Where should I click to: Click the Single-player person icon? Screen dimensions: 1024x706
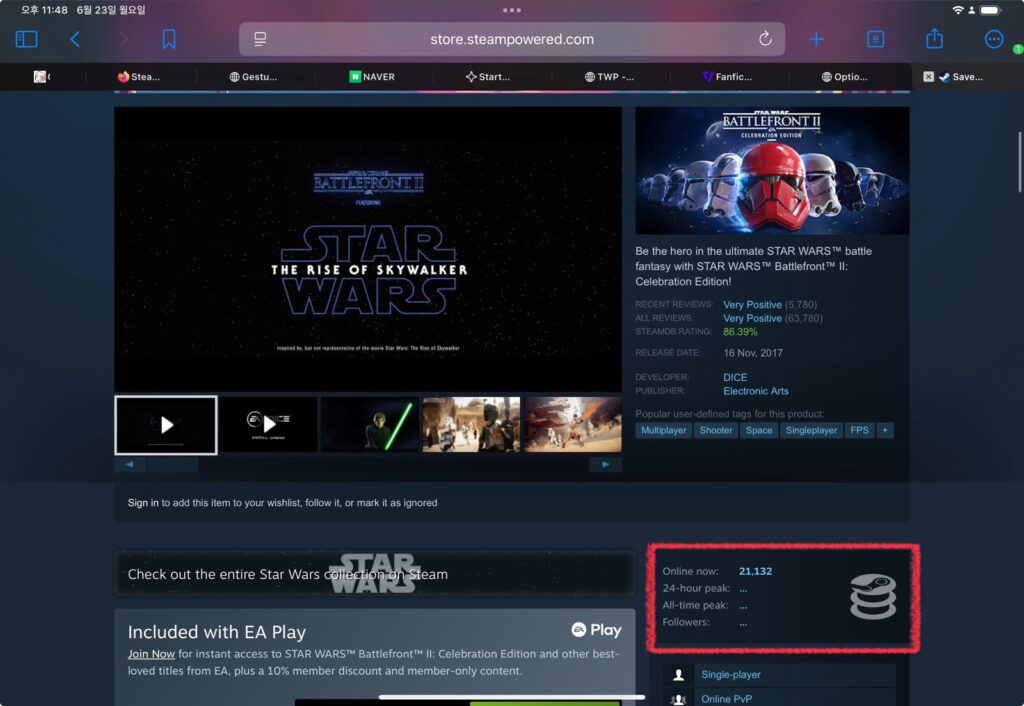(679, 675)
